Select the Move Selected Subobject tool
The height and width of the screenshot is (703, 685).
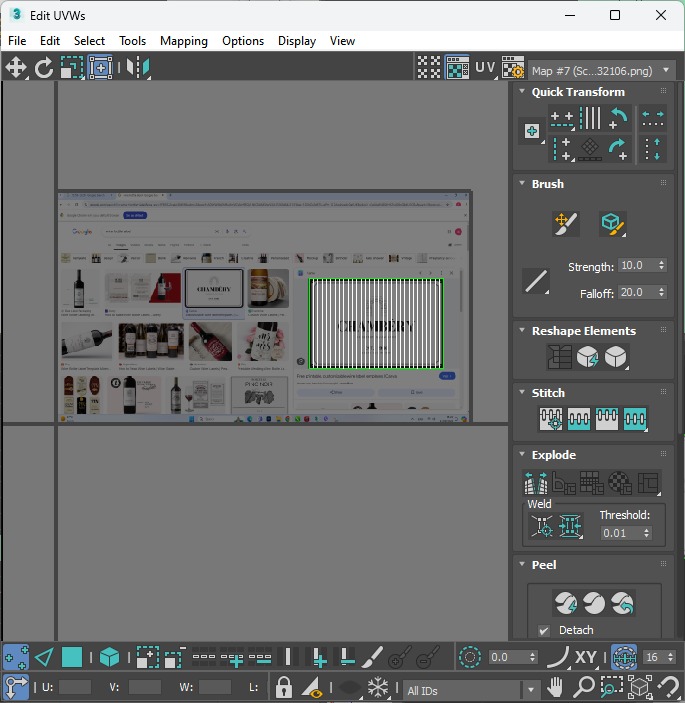tap(16, 68)
